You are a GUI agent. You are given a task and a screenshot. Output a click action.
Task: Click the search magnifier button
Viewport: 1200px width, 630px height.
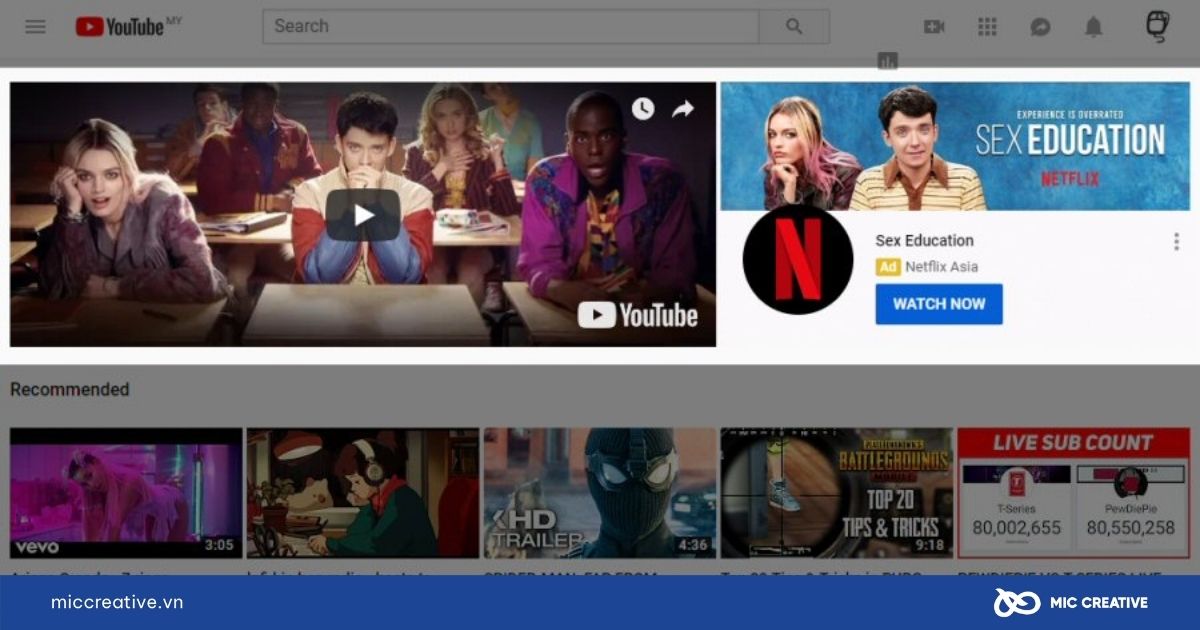click(x=794, y=27)
